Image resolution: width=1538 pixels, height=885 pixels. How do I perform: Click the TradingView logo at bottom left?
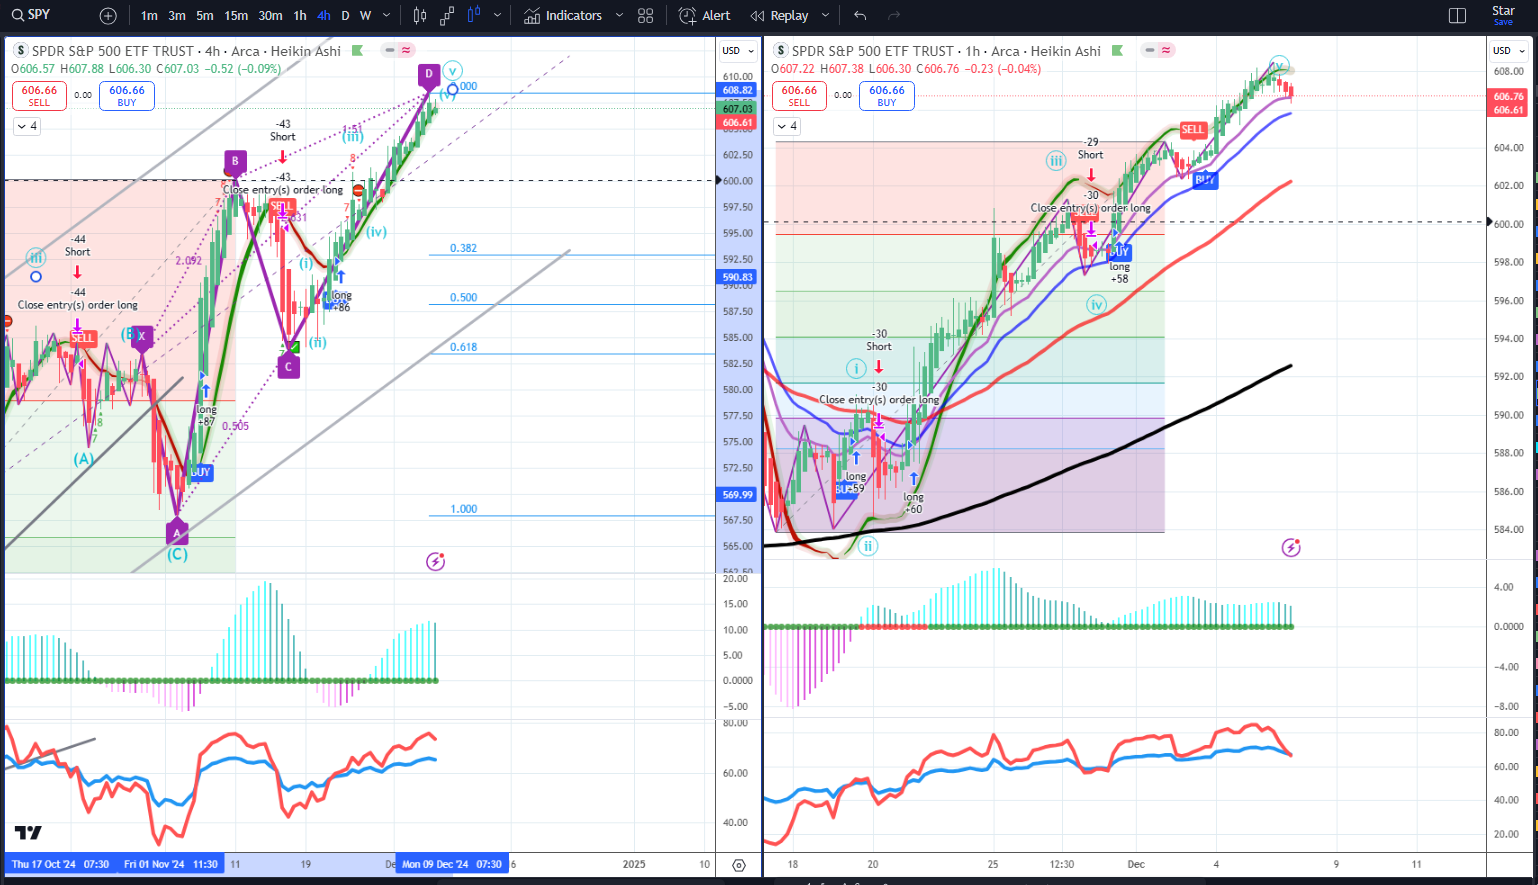click(x=28, y=833)
